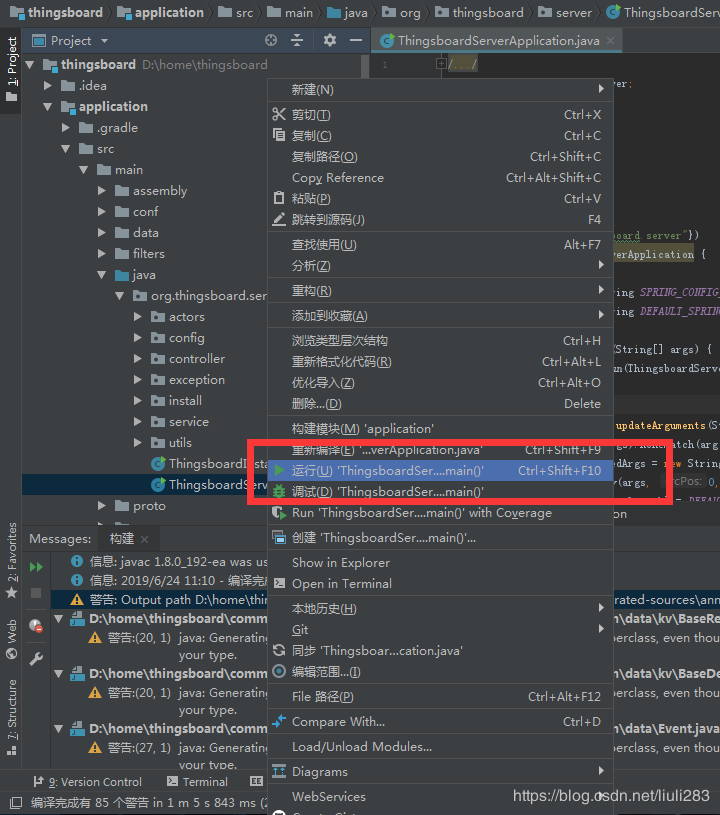Click the javac 1.8.0_192-ea info message
The height and width of the screenshot is (815, 720).
169,562
